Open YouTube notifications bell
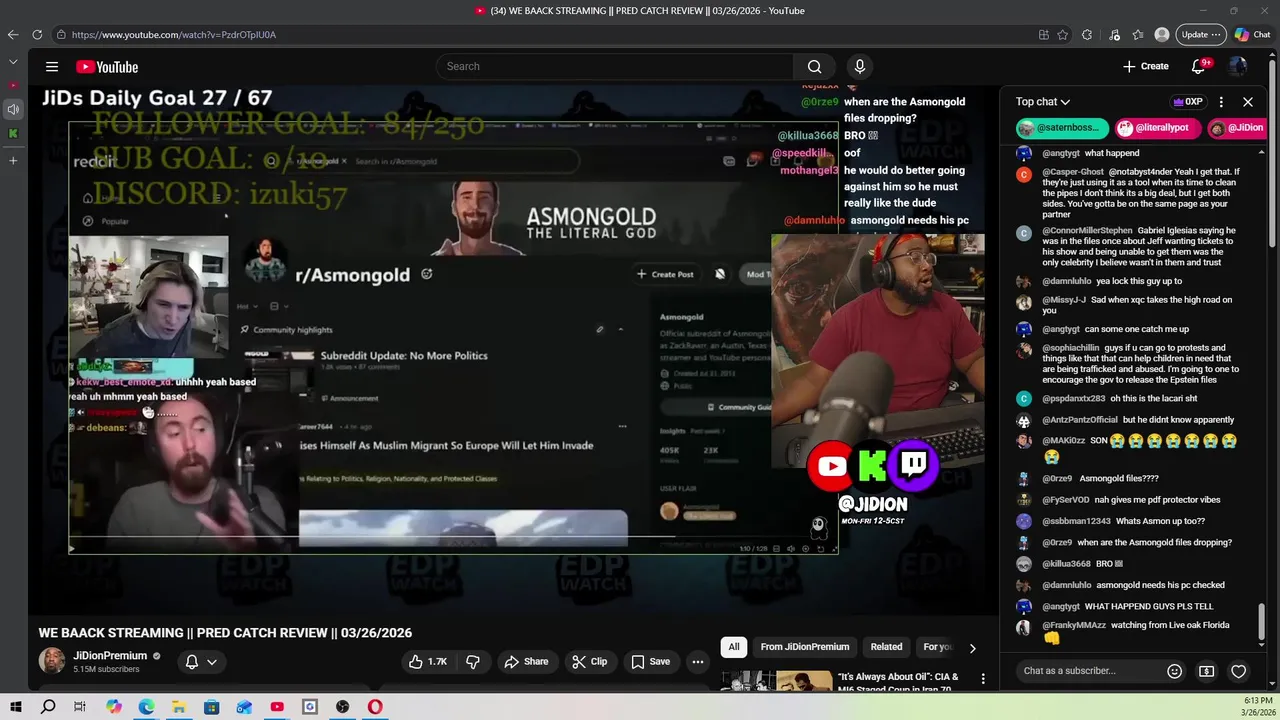 coord(1199,67)
